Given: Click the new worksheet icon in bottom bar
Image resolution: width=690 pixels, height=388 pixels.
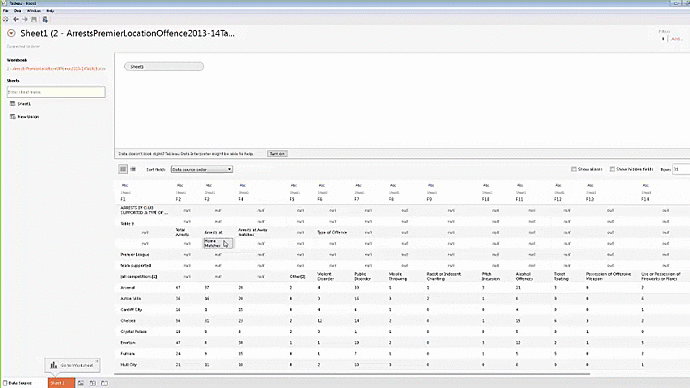Looking at the screenshot, I should [81, 383].
